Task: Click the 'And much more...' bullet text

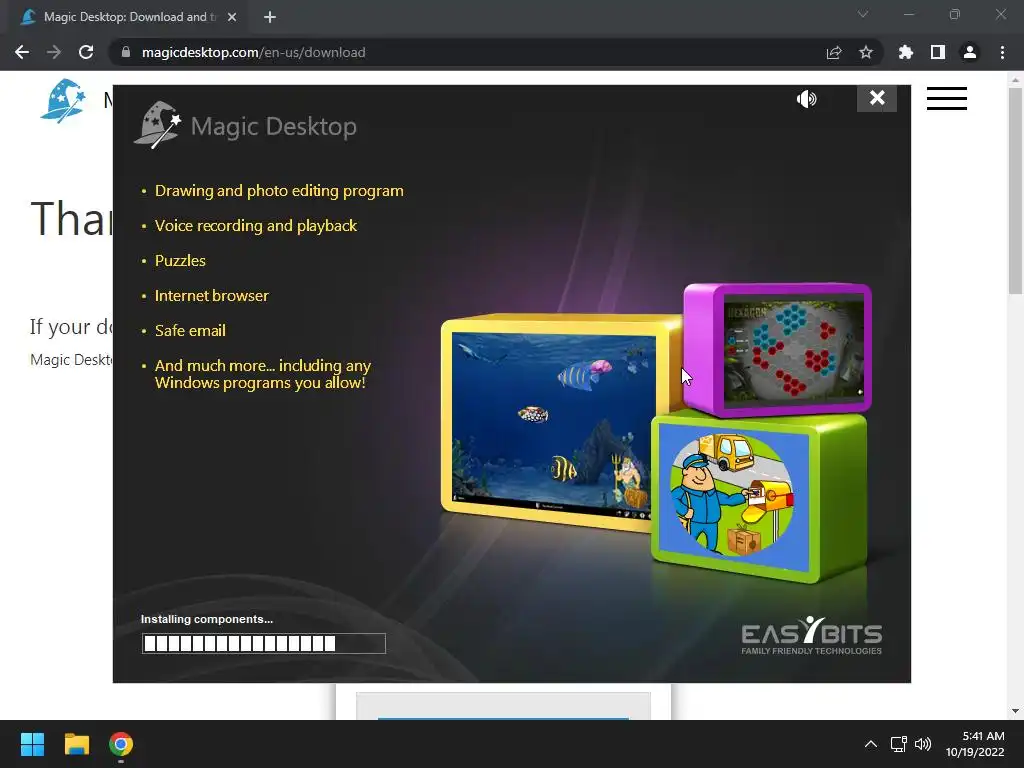Action: click(263, 374)
